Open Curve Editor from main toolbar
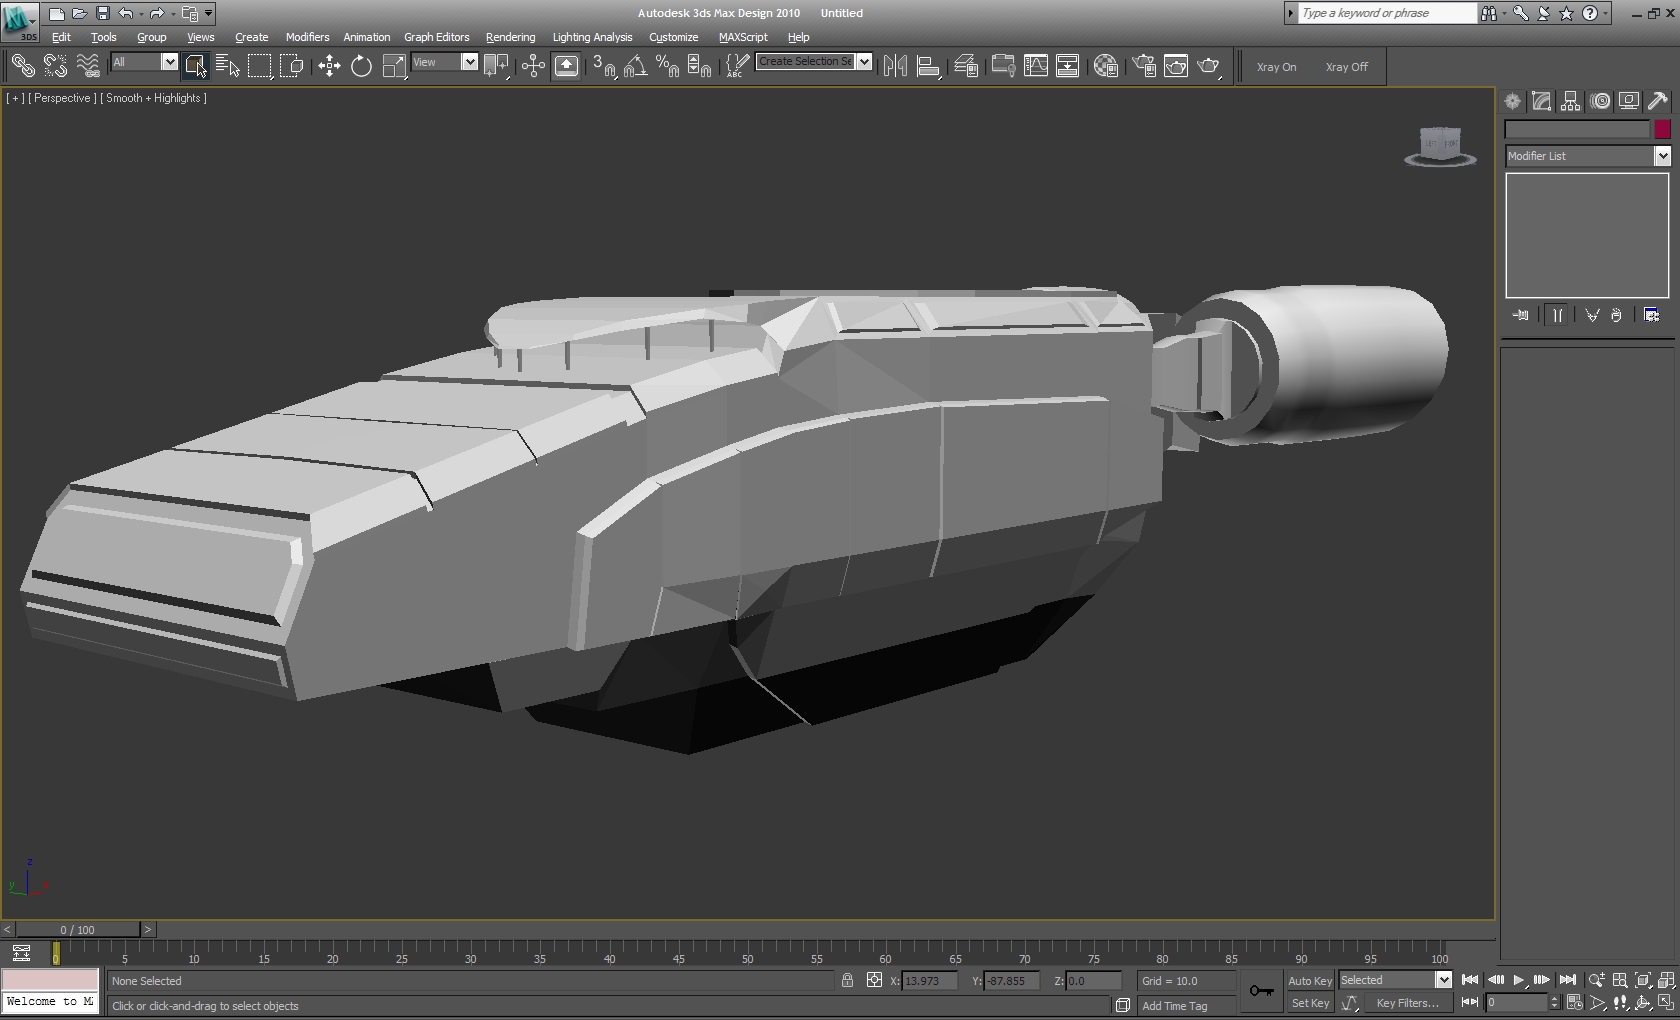Screen dimensions: 1680x1020 pyautogui.click(x=1036, y=66)
